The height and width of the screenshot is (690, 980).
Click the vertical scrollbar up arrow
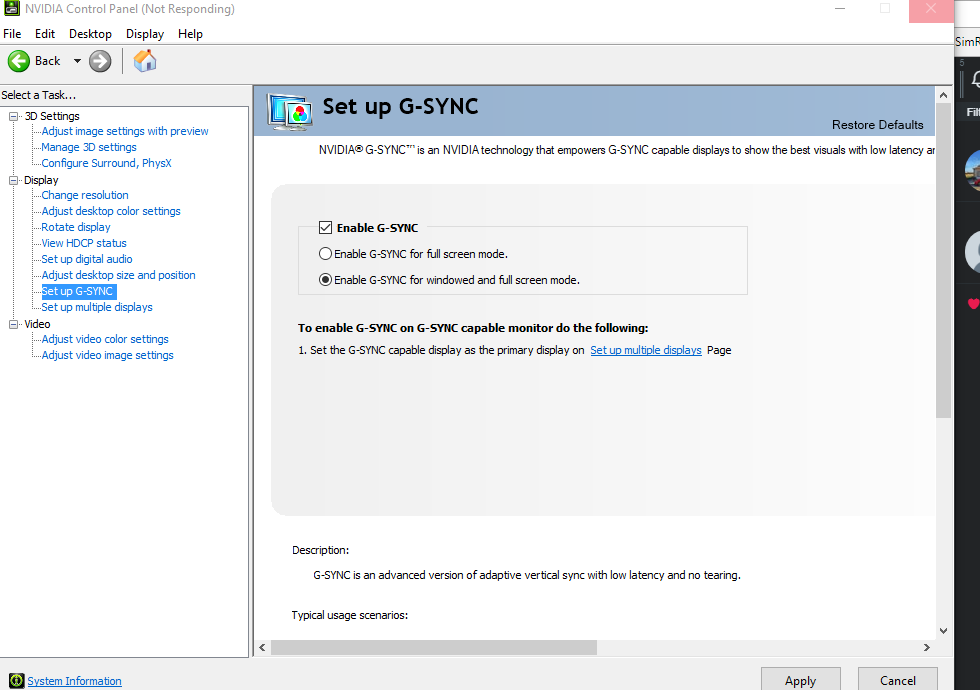point(943,95)
